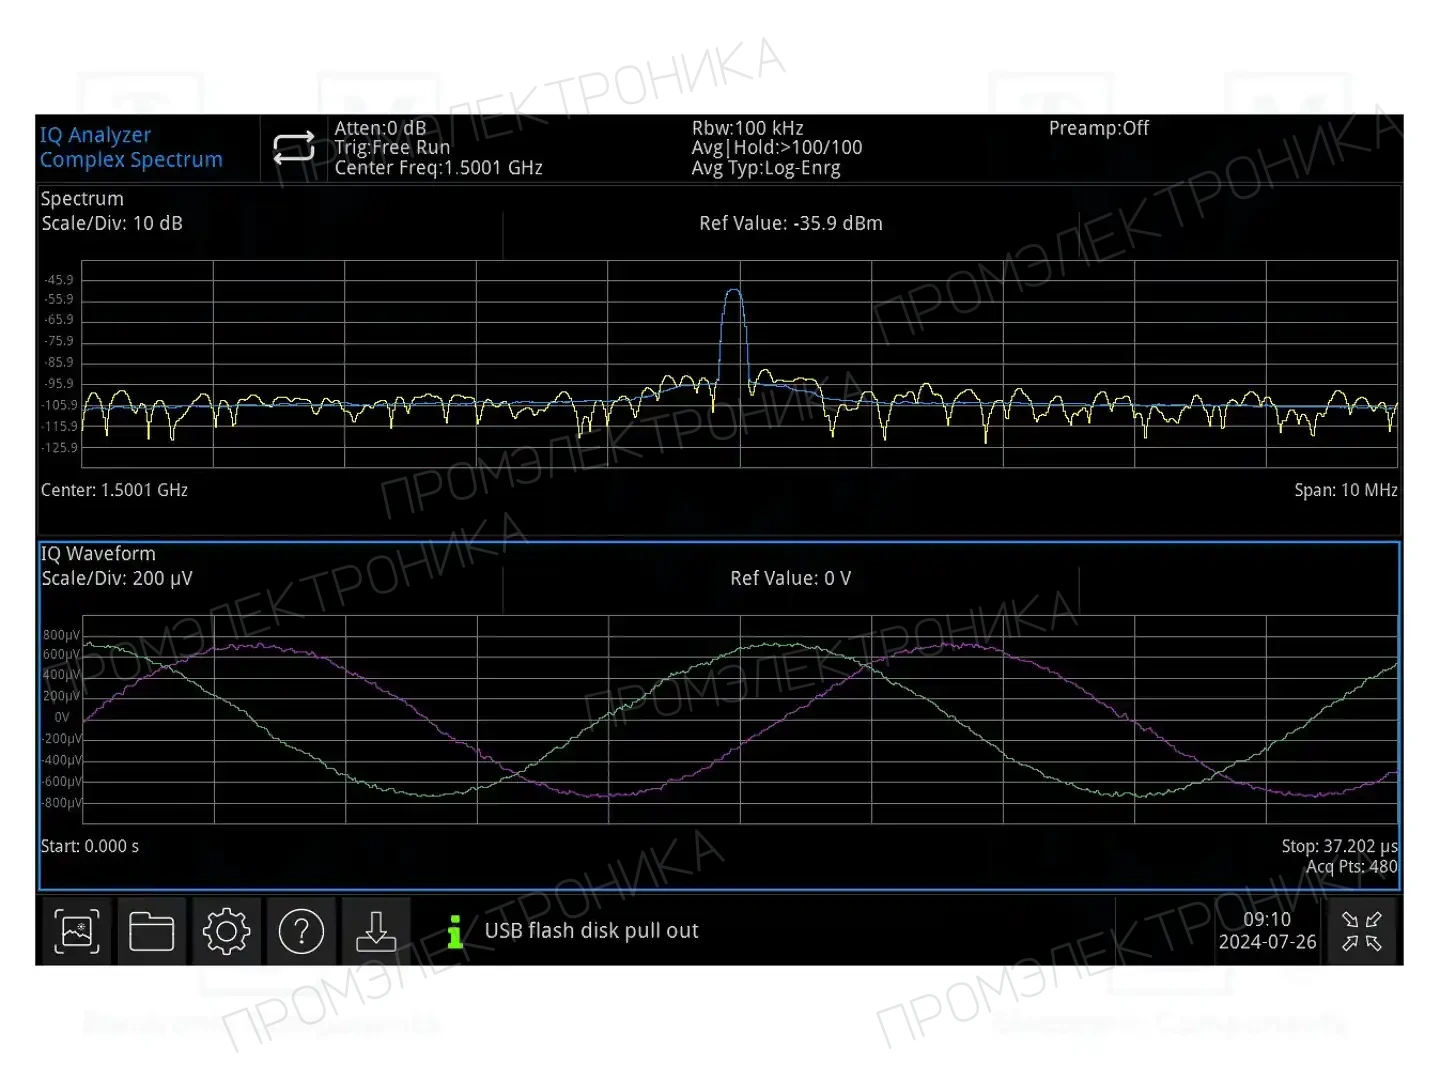This screenshot has height=1080, width=1440.
Task: Tap the screenshot capture icon
Action: (x=77, y=931)
